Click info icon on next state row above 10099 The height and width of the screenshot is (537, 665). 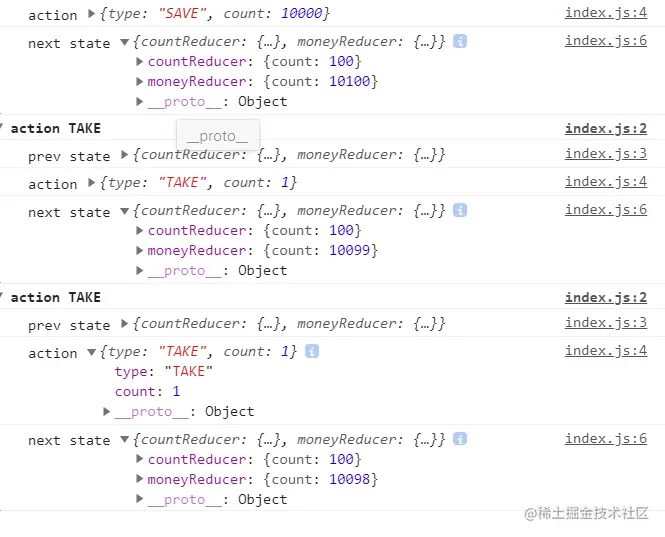pyautogui.click(x=460, y=210)
